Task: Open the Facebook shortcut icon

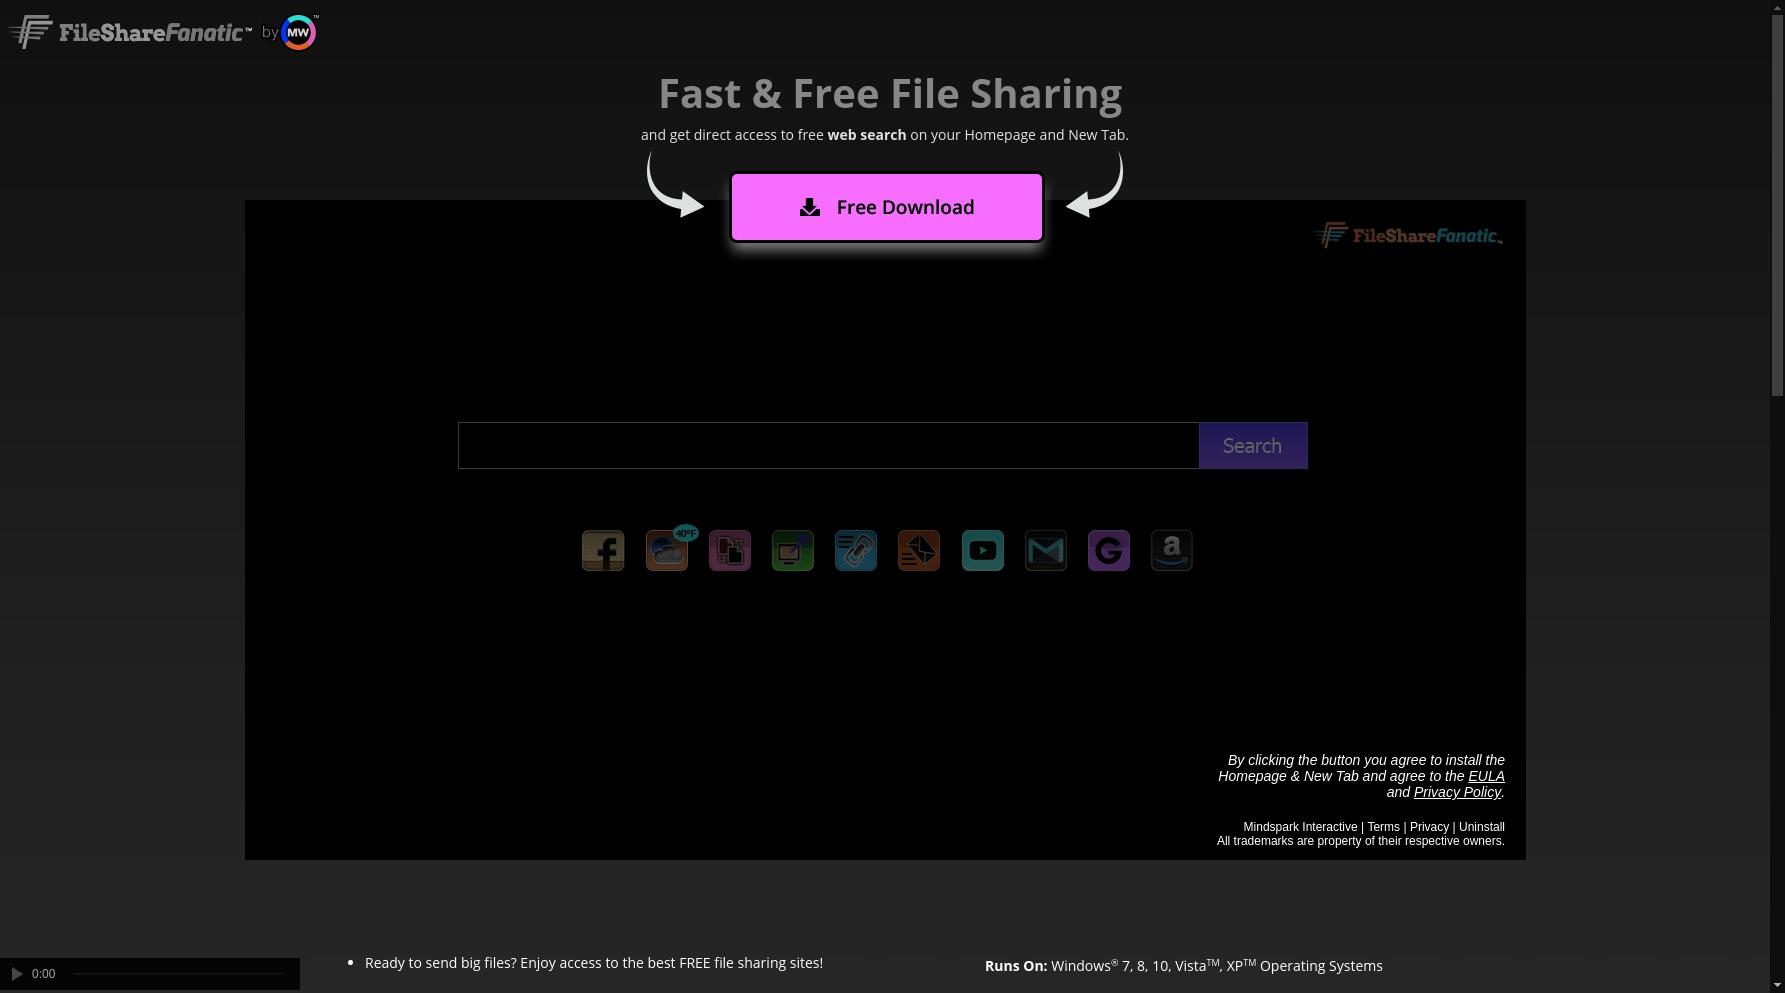Action: (603, 551)
